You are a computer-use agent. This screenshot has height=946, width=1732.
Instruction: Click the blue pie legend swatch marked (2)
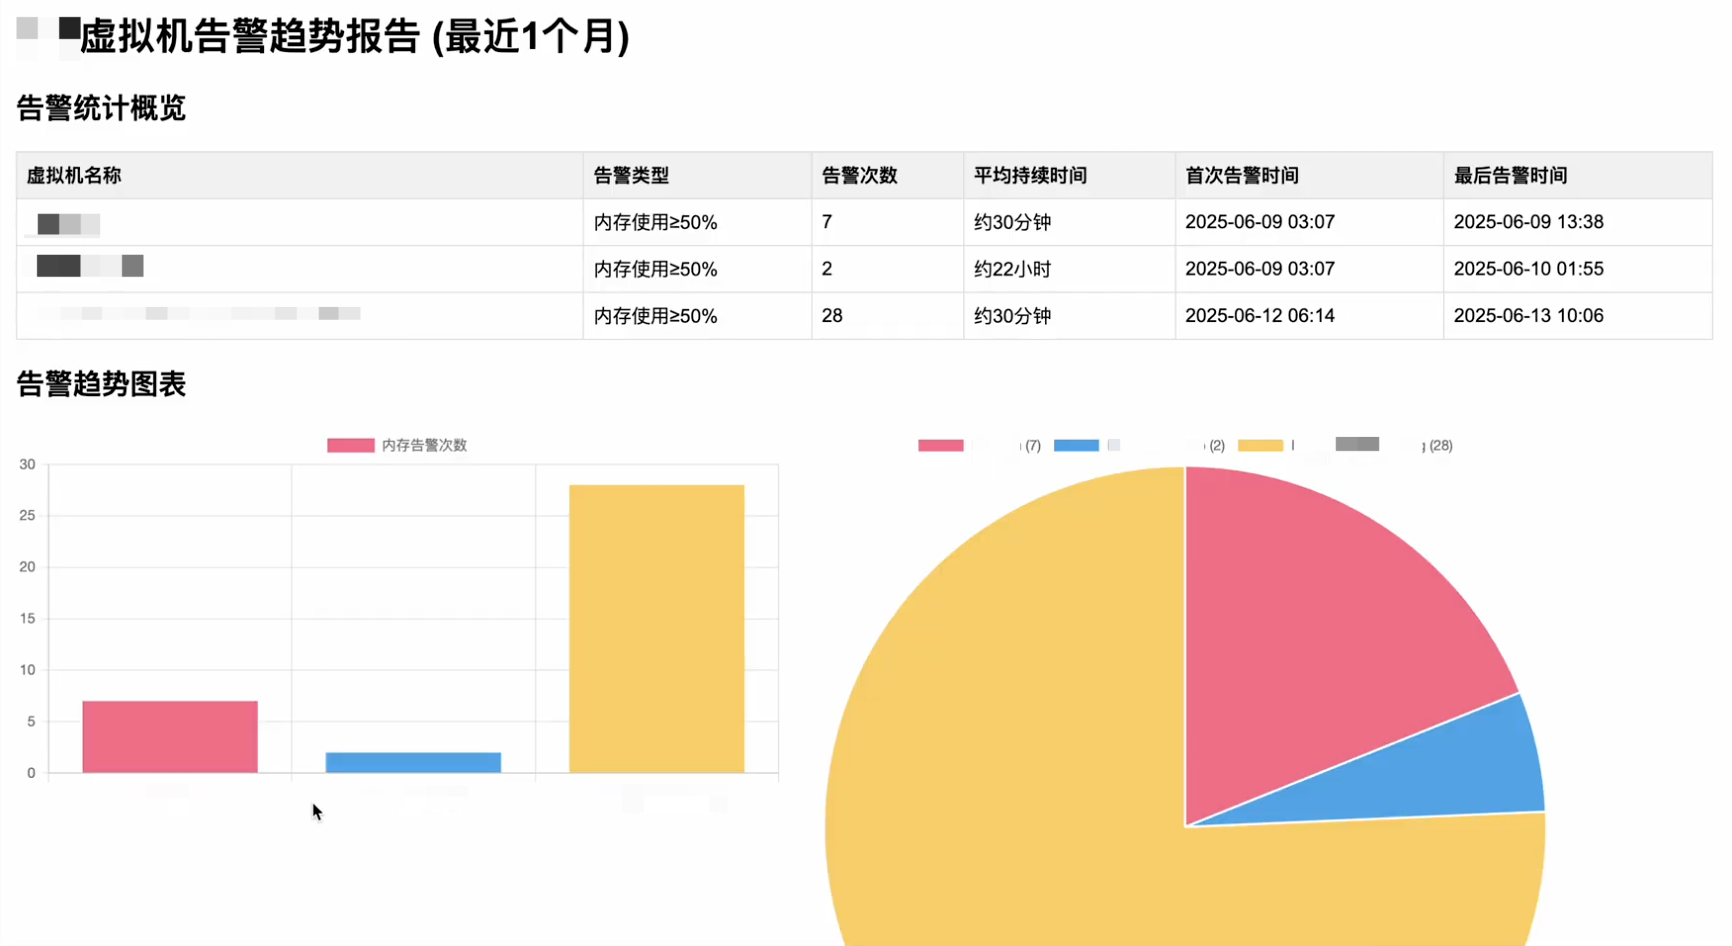pos(1076,445)
